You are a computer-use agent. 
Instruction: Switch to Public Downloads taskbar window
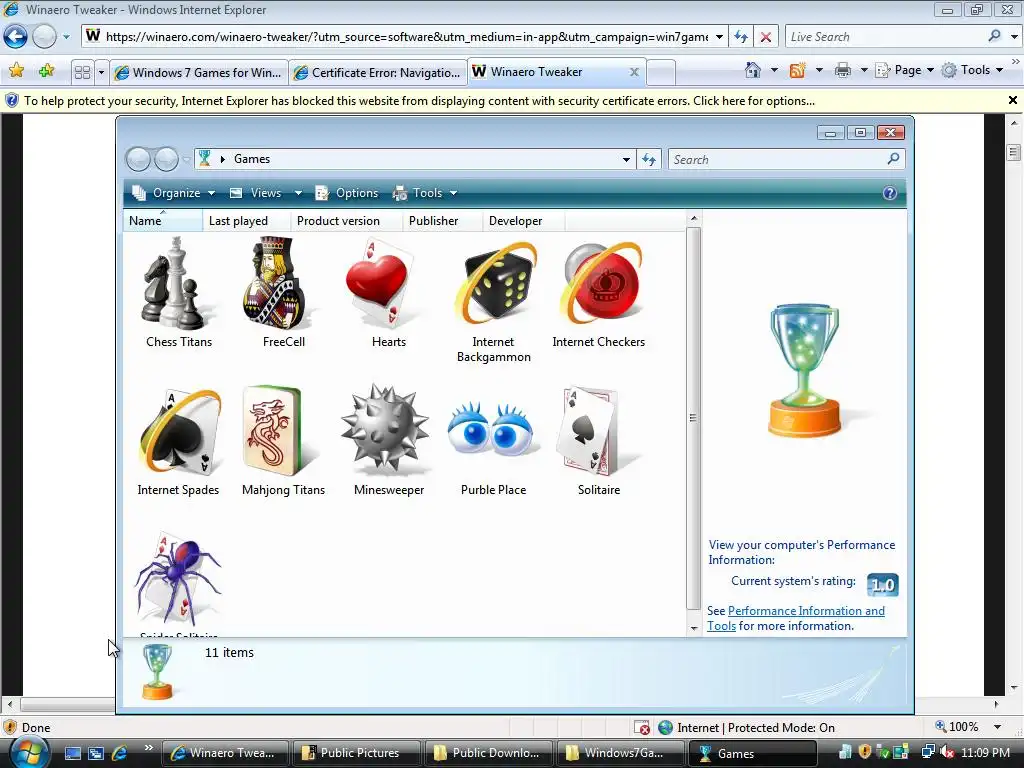488,753
